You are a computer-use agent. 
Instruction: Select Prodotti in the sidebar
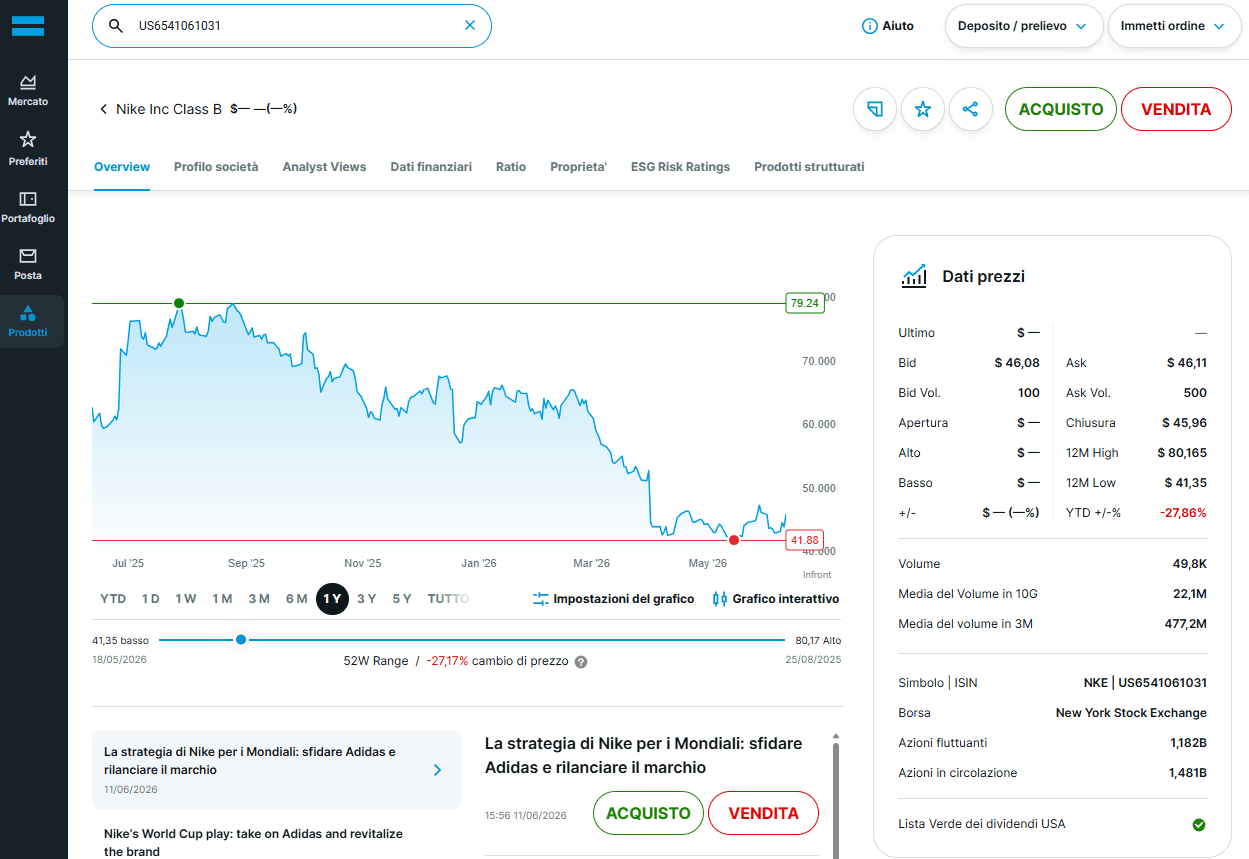click(x=28, y=321)
